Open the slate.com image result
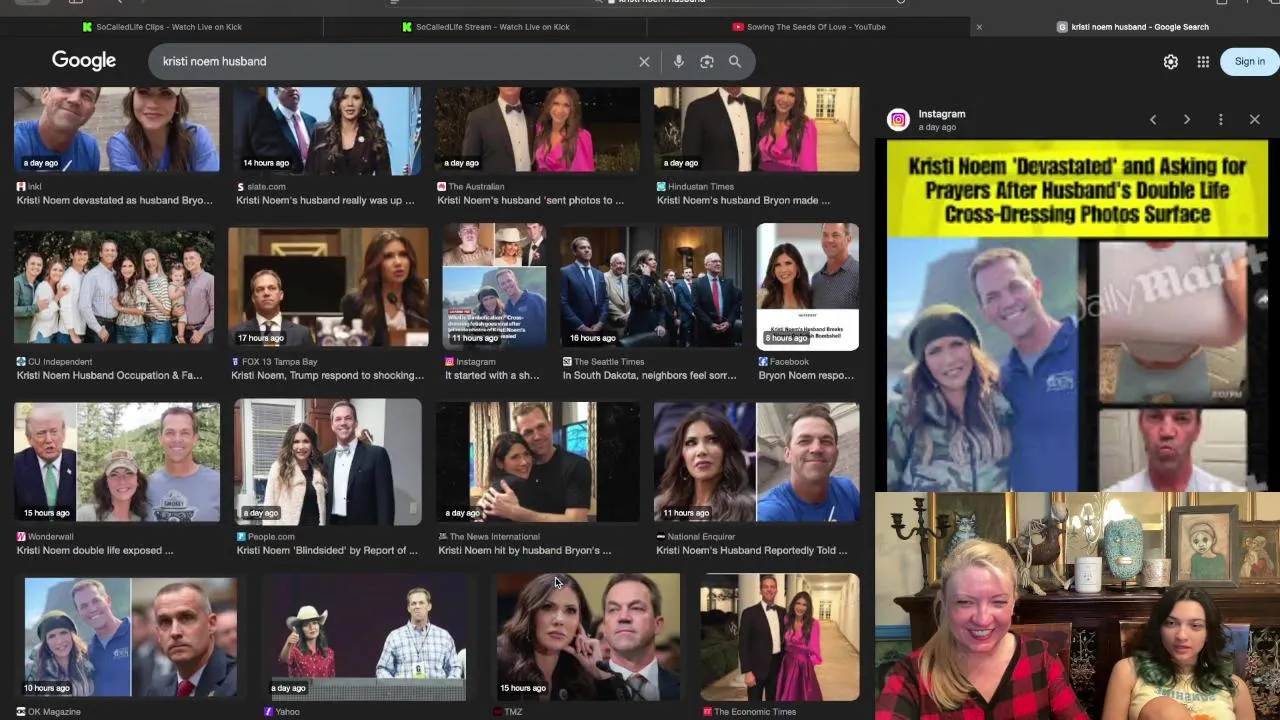Viewport: 1280px width, 720px height. point(327,129)
